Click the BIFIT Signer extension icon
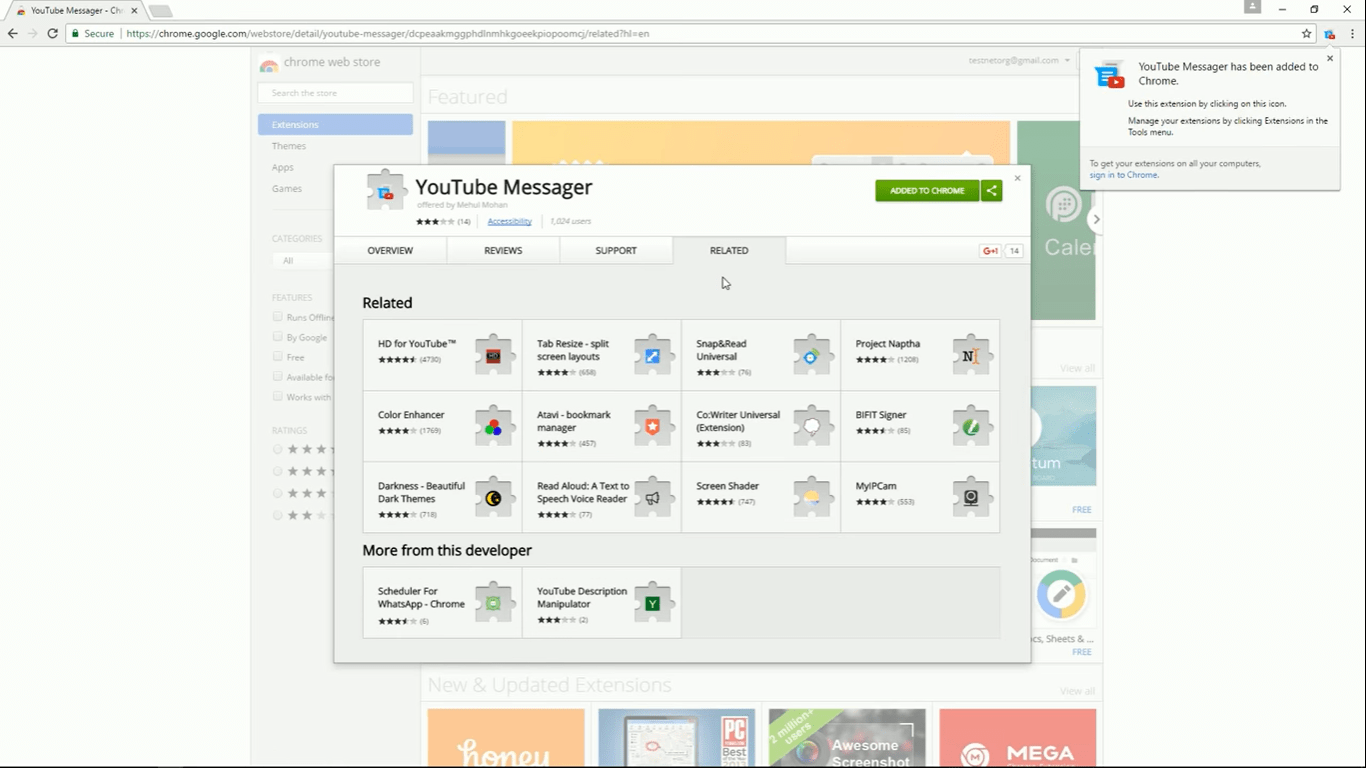 [x=971, y=426]
